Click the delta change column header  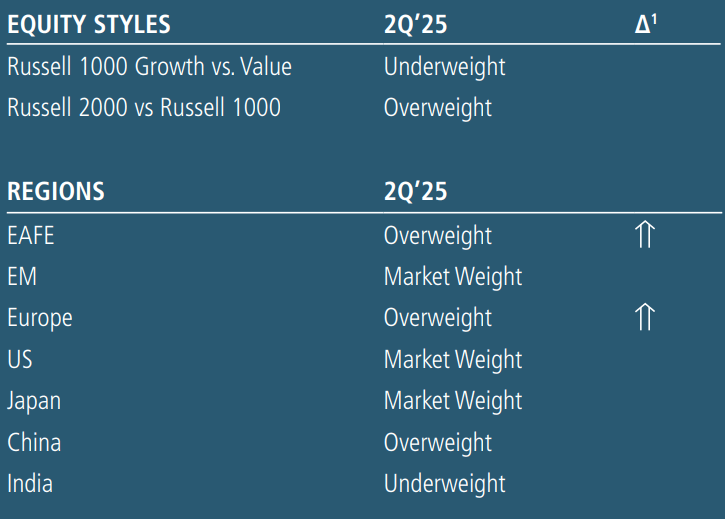pyautogui.click(x=646, y=25)
